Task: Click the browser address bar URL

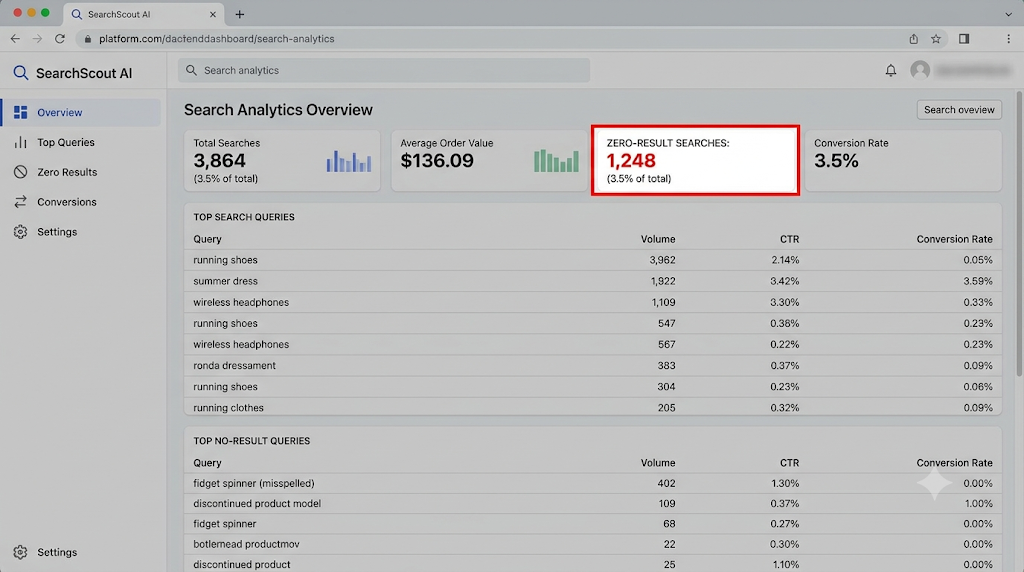Action: [217, 39]
